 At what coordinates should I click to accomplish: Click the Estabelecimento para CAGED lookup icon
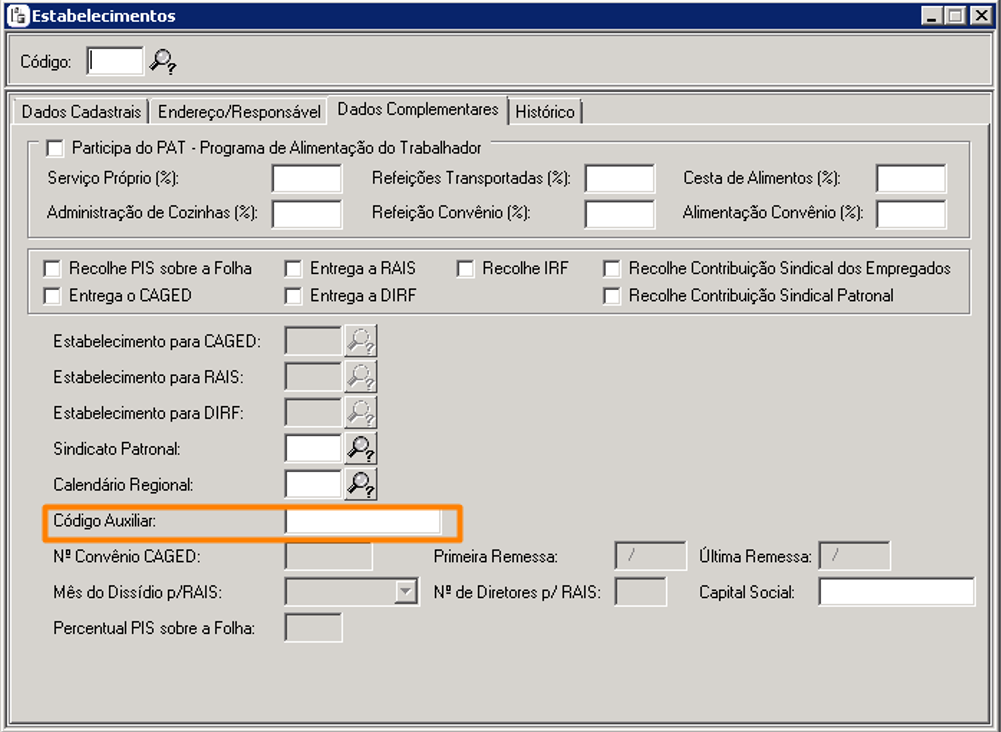pyautogui.click(x=359, y=341)
